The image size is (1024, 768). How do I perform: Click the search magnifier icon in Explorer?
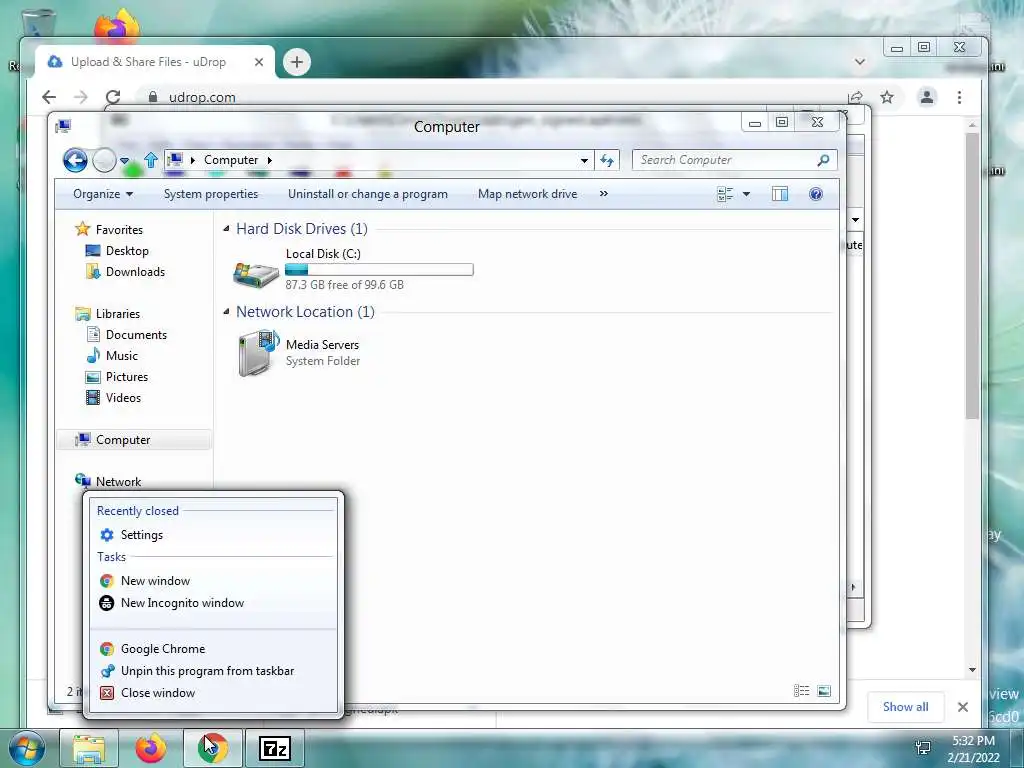[x=823, y=160]
